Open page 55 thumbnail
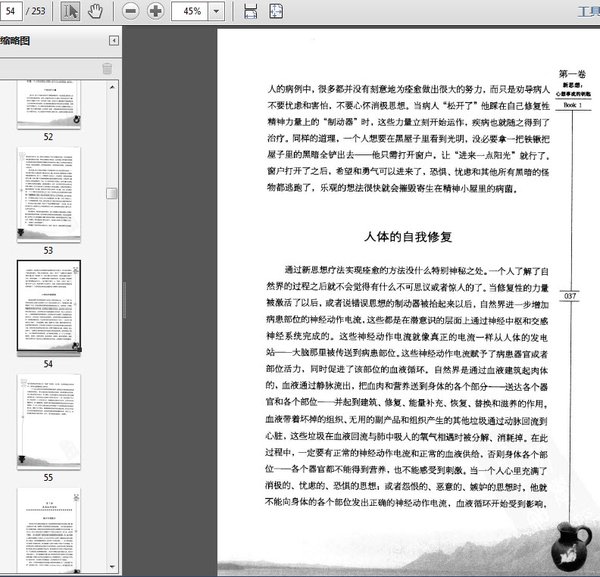The width and height of the screenshot is (600, 577). (x=49, y=421)
